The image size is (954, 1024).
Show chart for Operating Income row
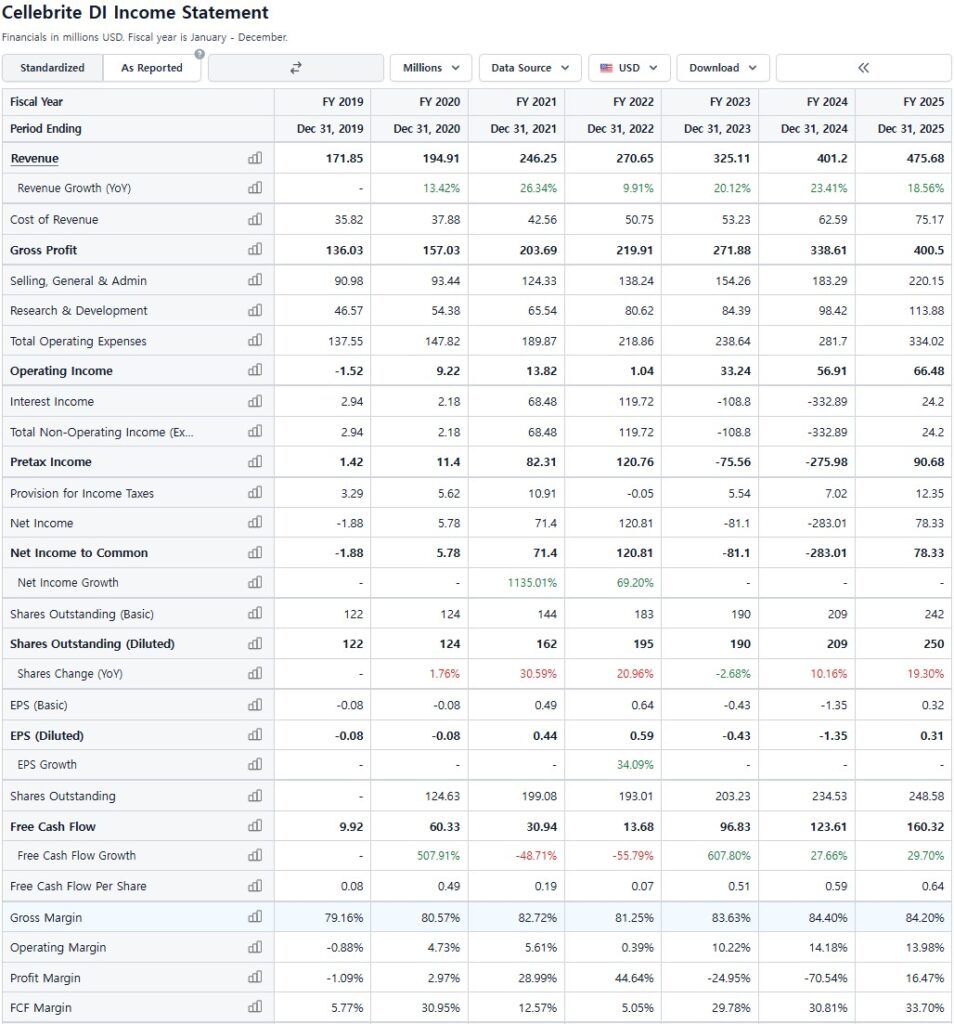(254, 370)
